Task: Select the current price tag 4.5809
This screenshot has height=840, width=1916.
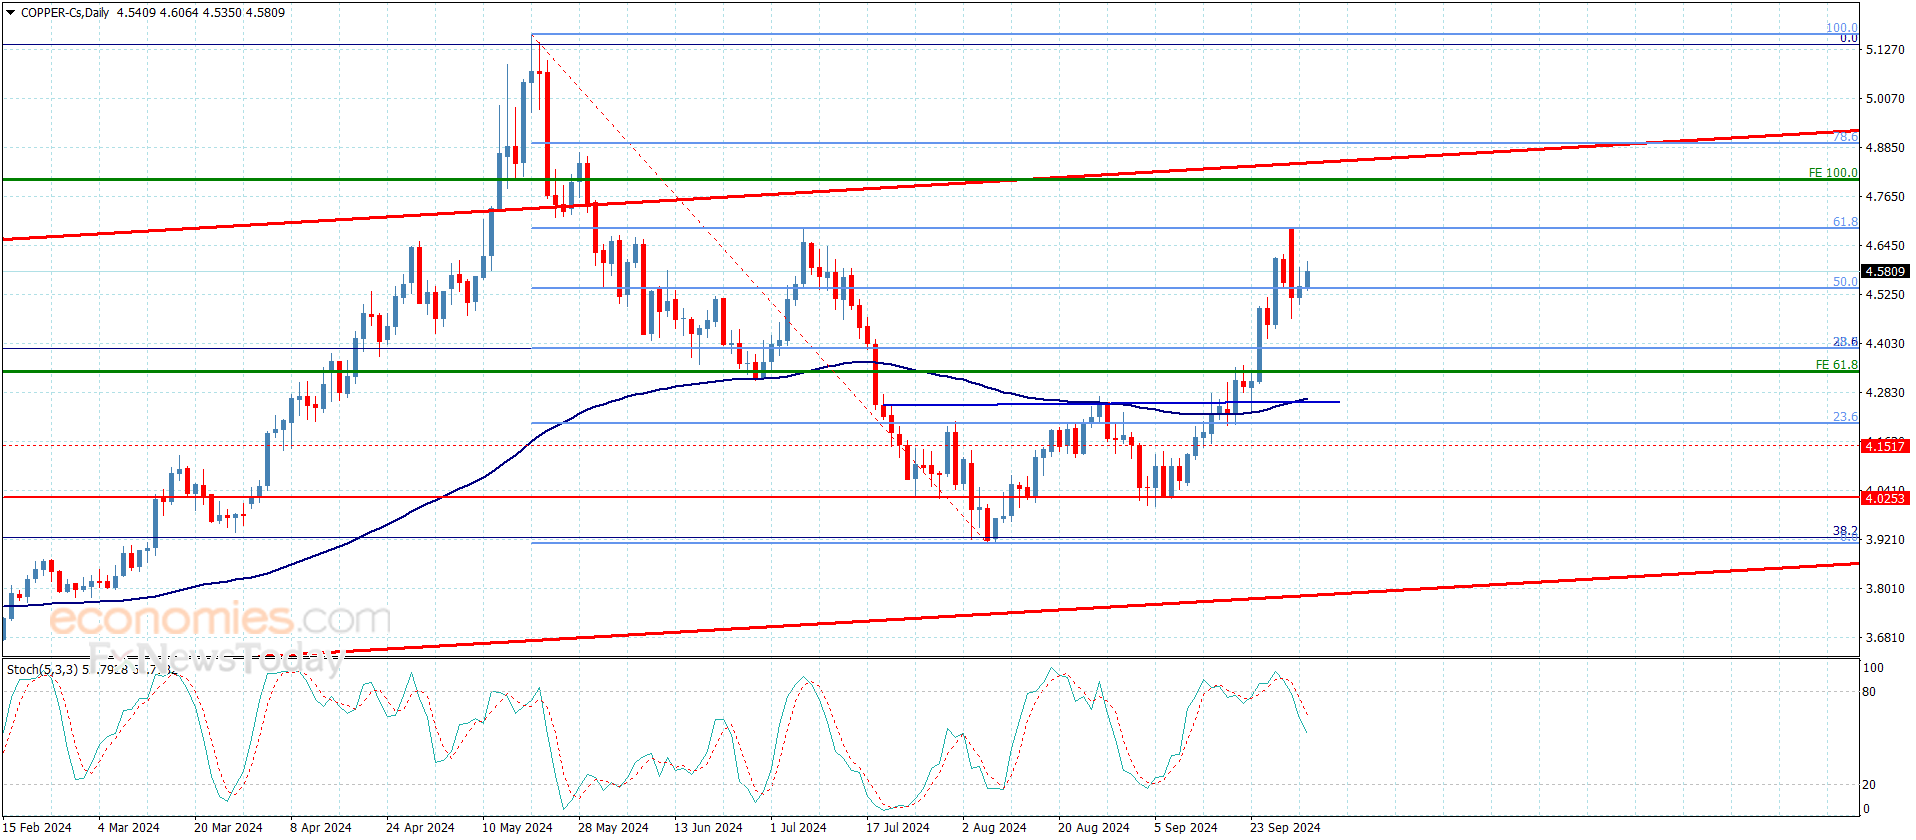Action: [1884, 271]
